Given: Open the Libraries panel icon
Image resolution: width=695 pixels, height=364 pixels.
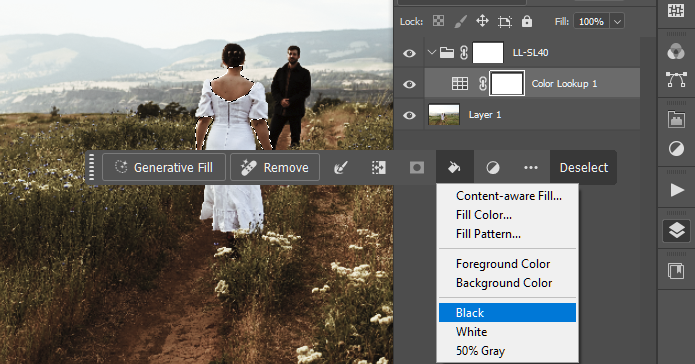Looking at the screenshot, I should 676,120.
